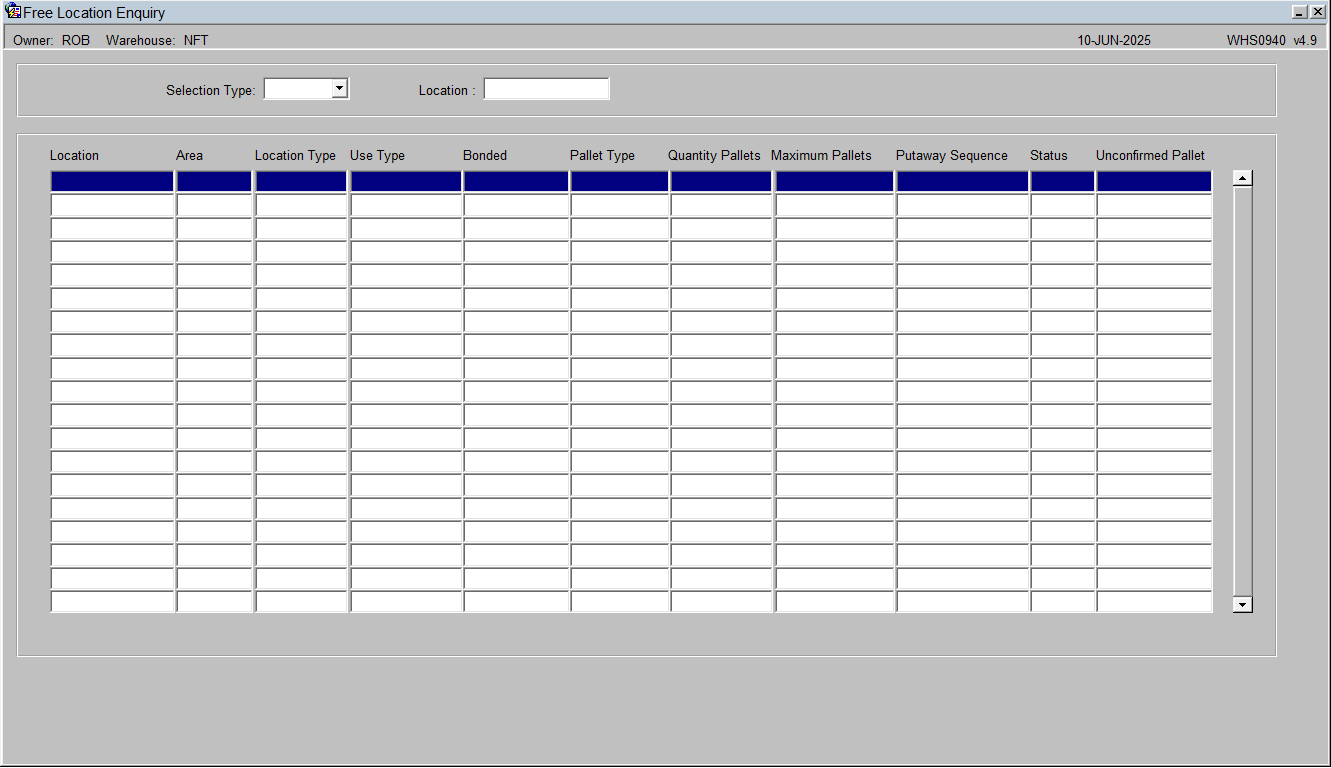Viewport: 1331px width, 768px height.
Task: Select the highlighted Bonded cell
Action: click(516, 181)
